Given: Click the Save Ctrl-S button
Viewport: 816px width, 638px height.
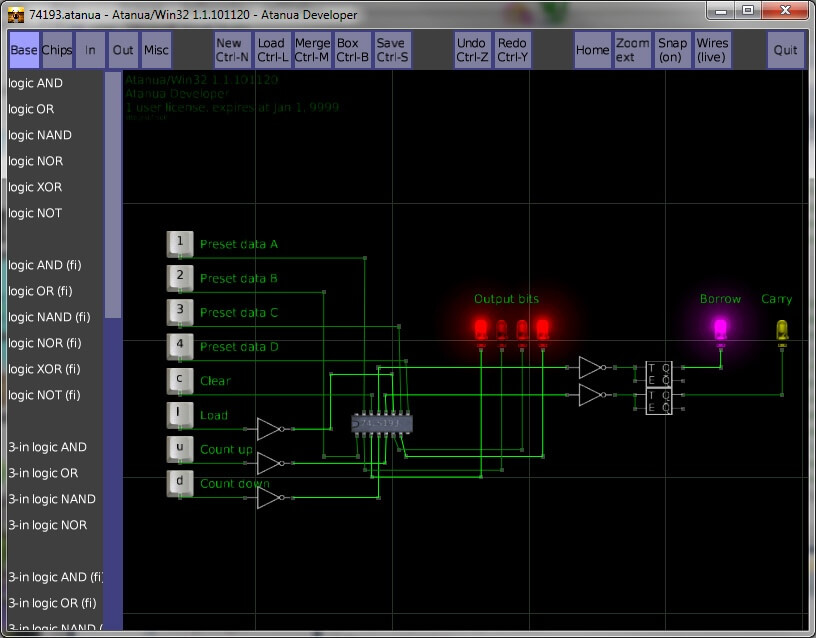Looking at the screenshot, I should [391, 50].
